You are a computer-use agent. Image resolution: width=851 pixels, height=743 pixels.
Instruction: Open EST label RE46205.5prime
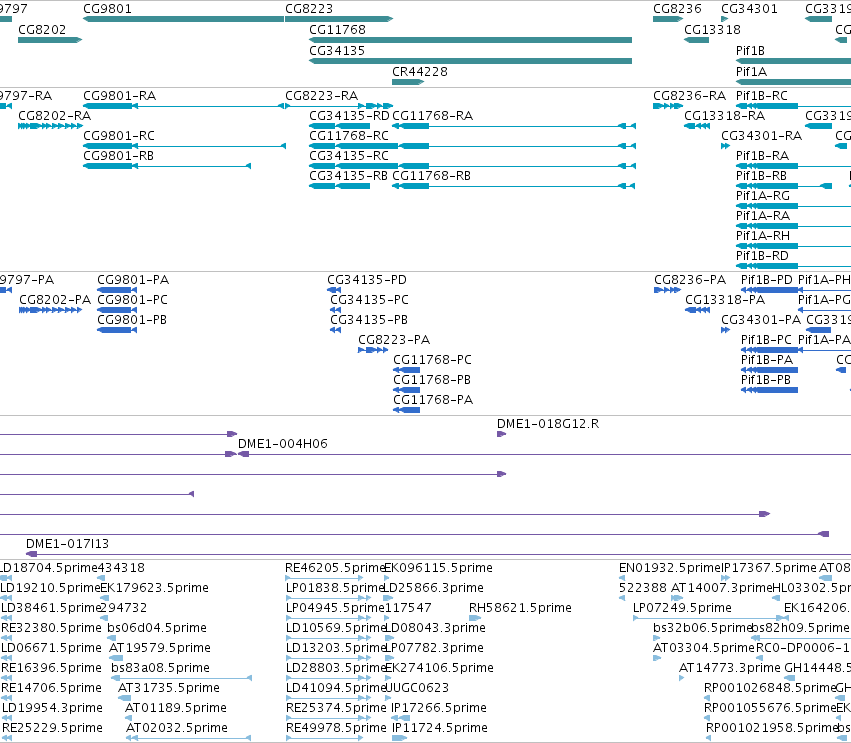point(335,568)
